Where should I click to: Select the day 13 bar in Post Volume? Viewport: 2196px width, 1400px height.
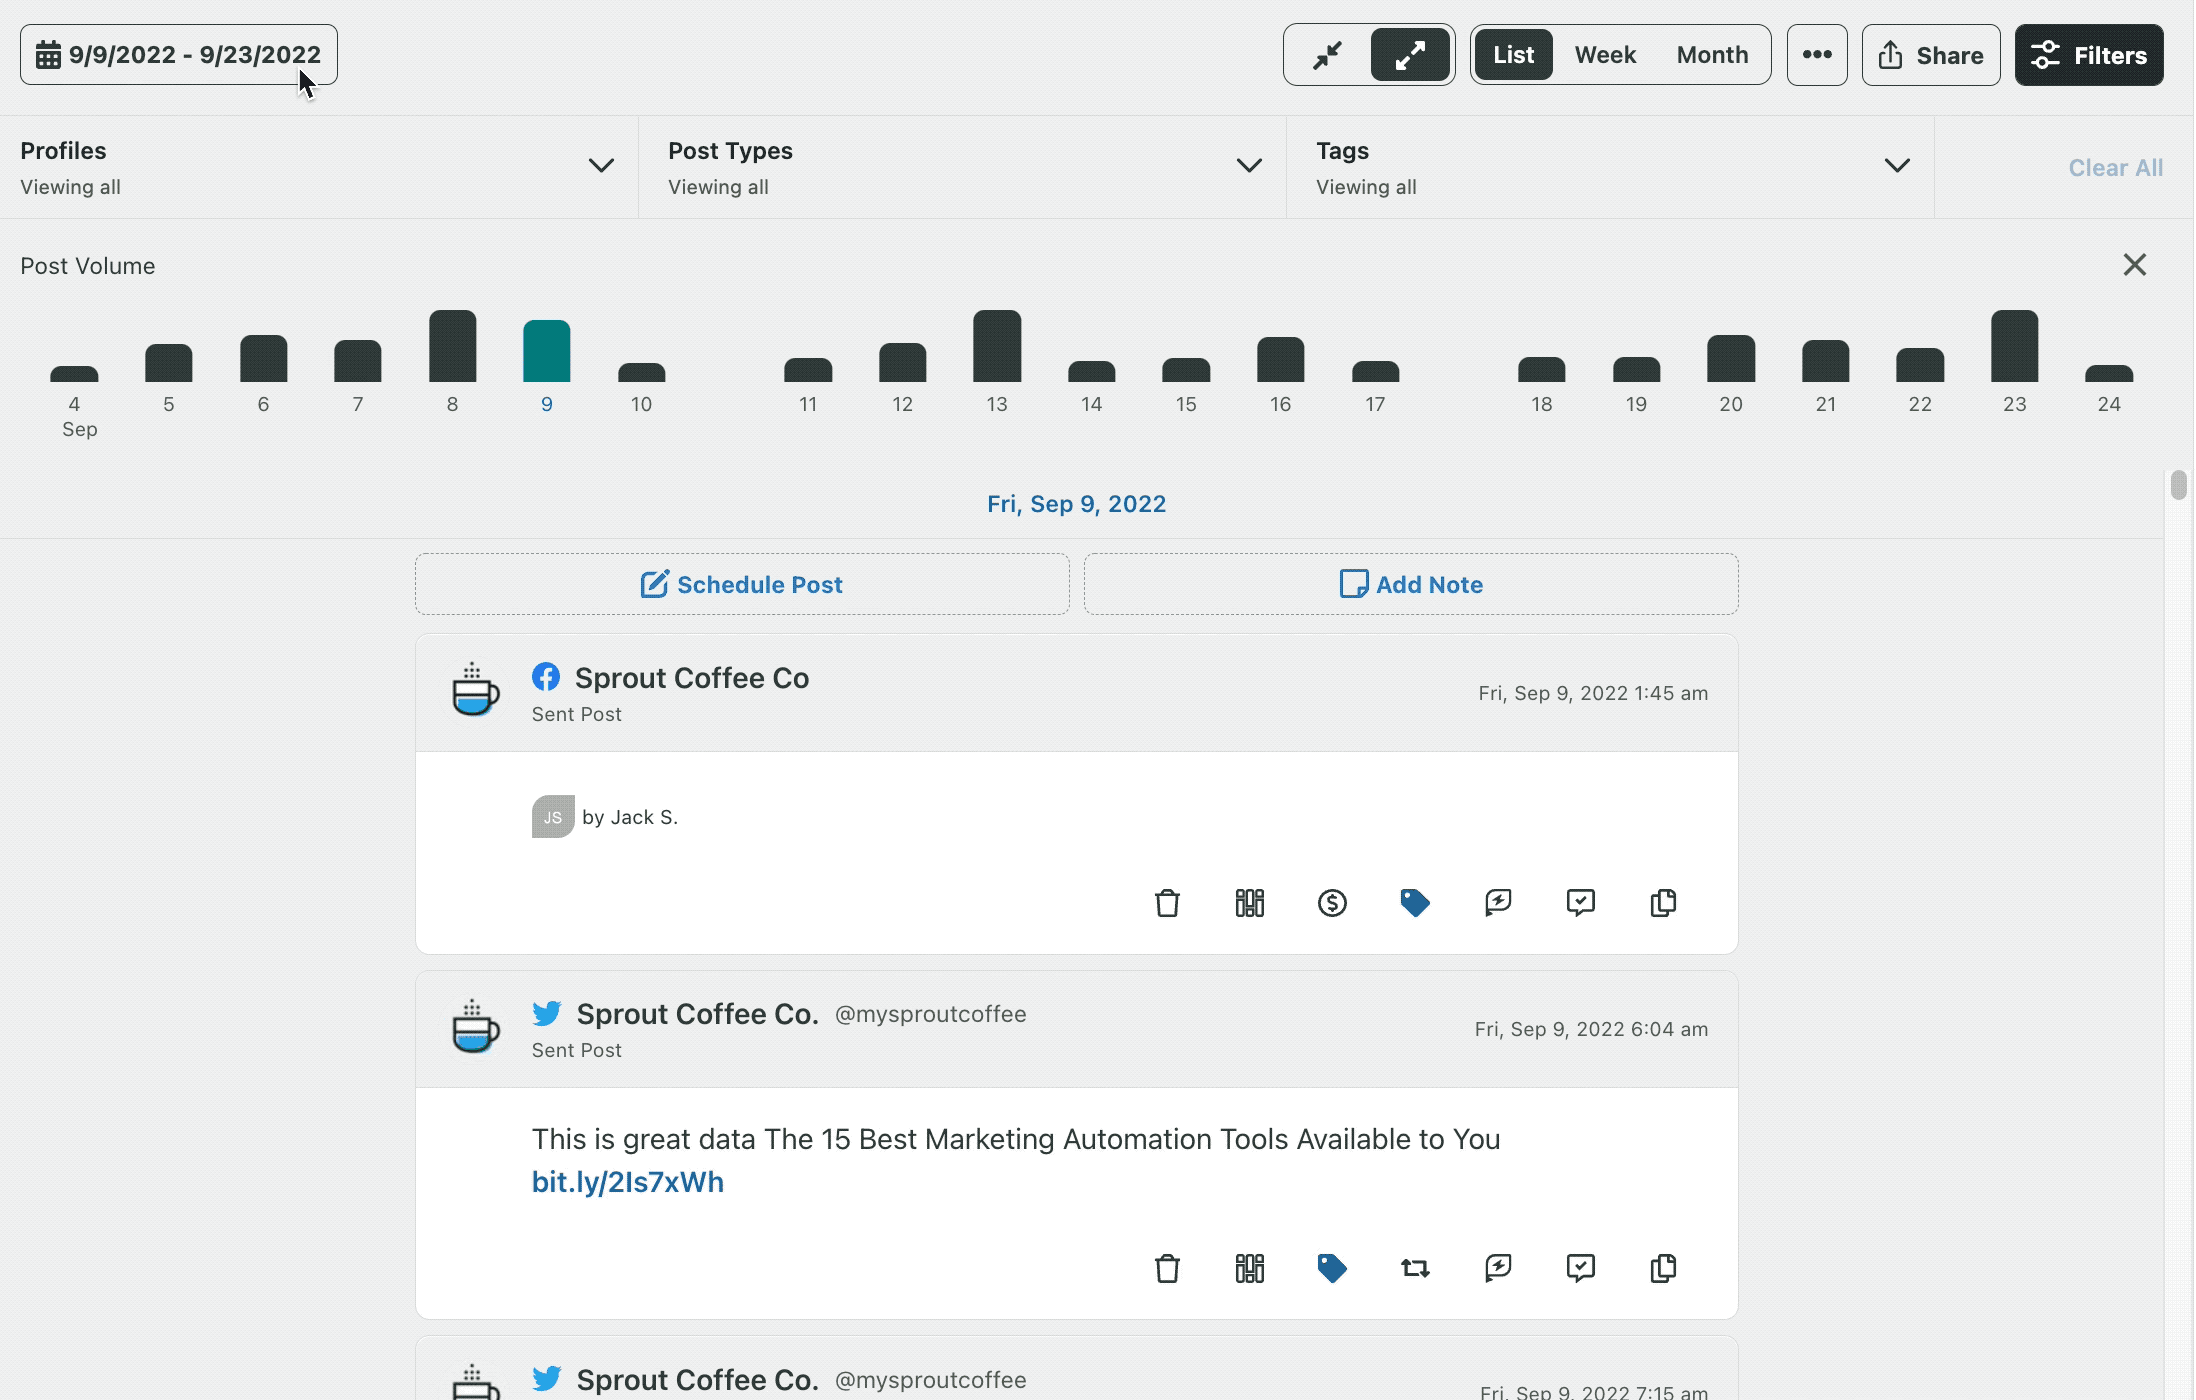coord(997,346)
